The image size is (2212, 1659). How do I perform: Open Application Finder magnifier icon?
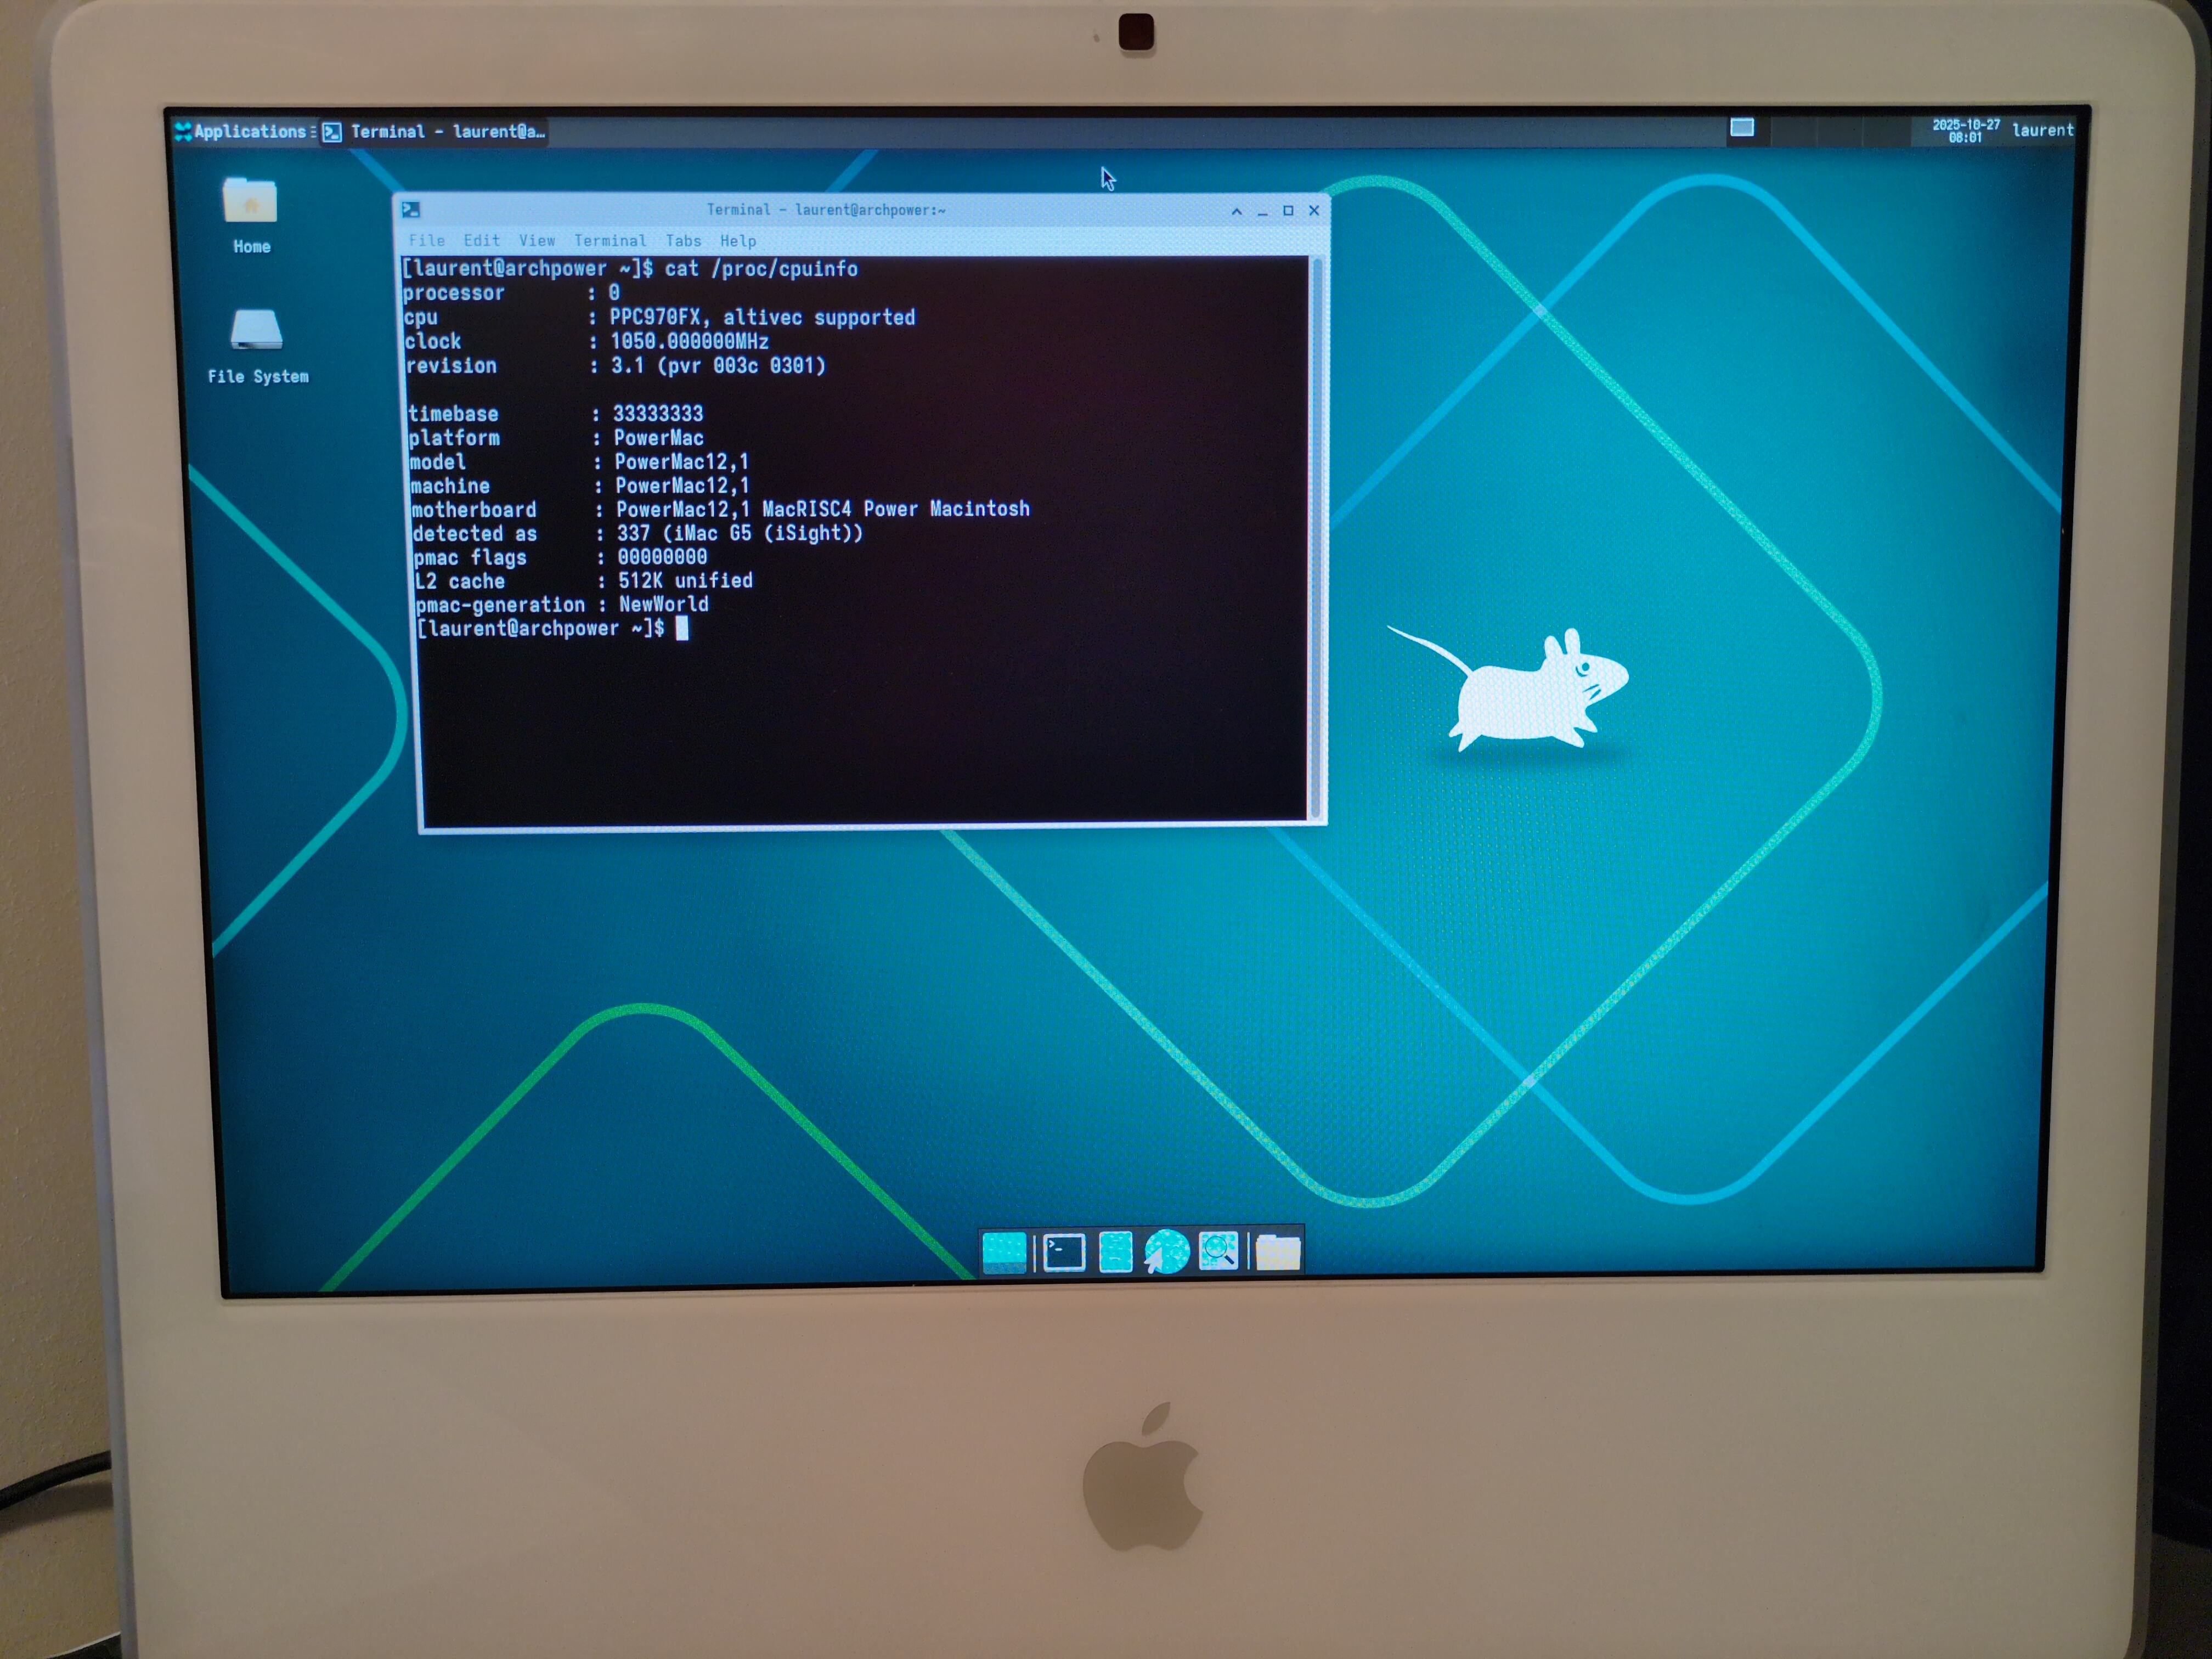[x=1218, y=1251]
